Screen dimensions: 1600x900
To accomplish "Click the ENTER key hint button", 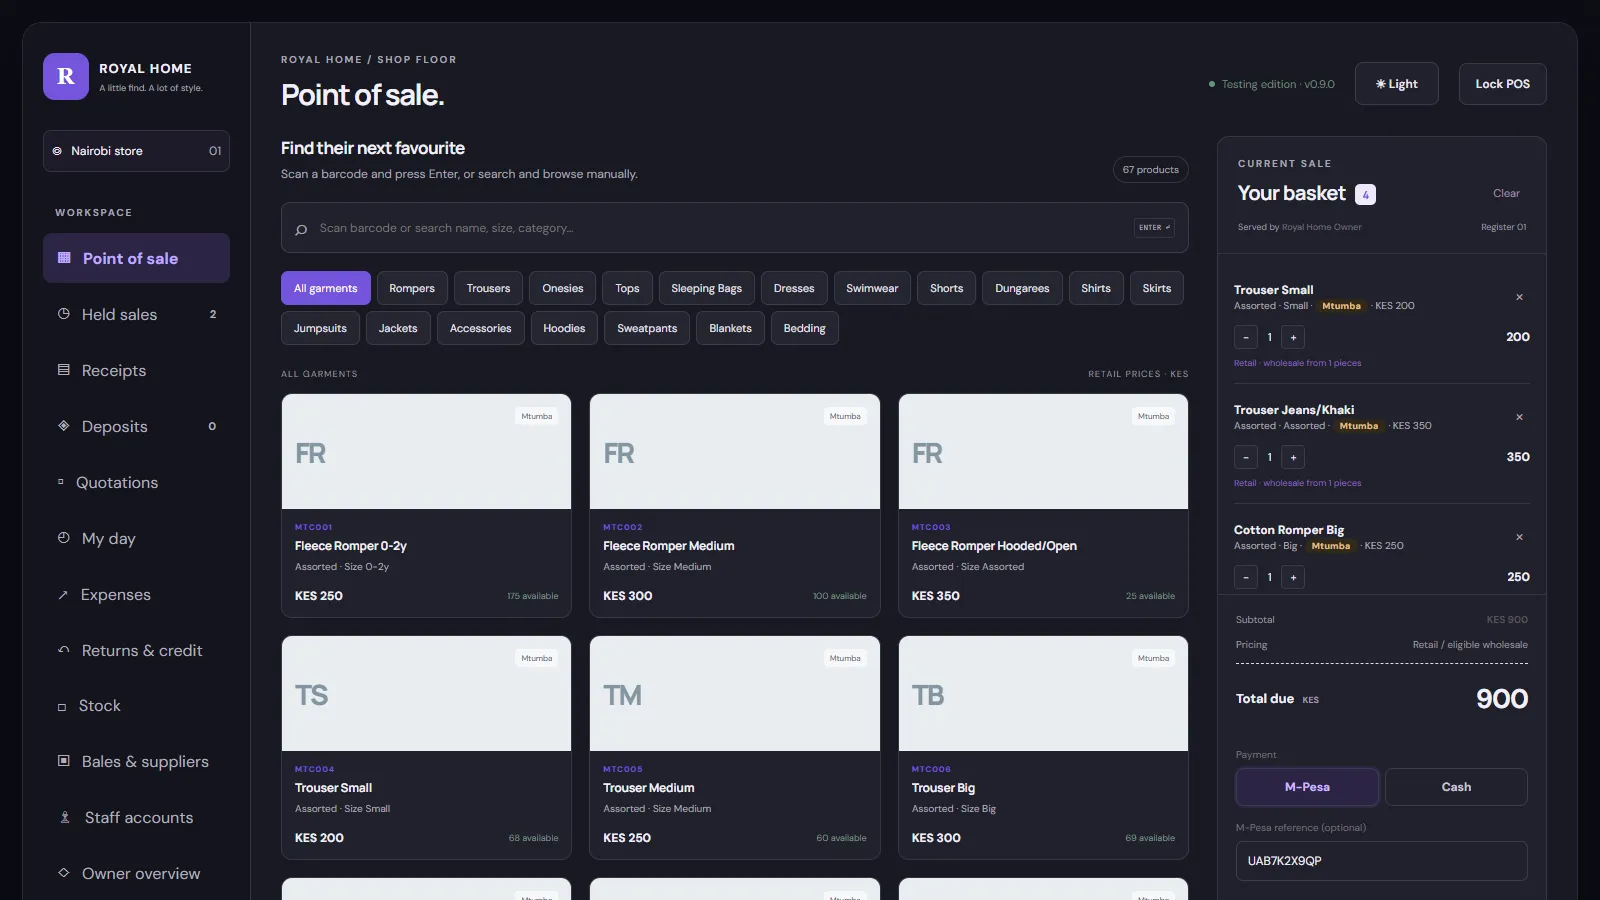I will 1154,228.
